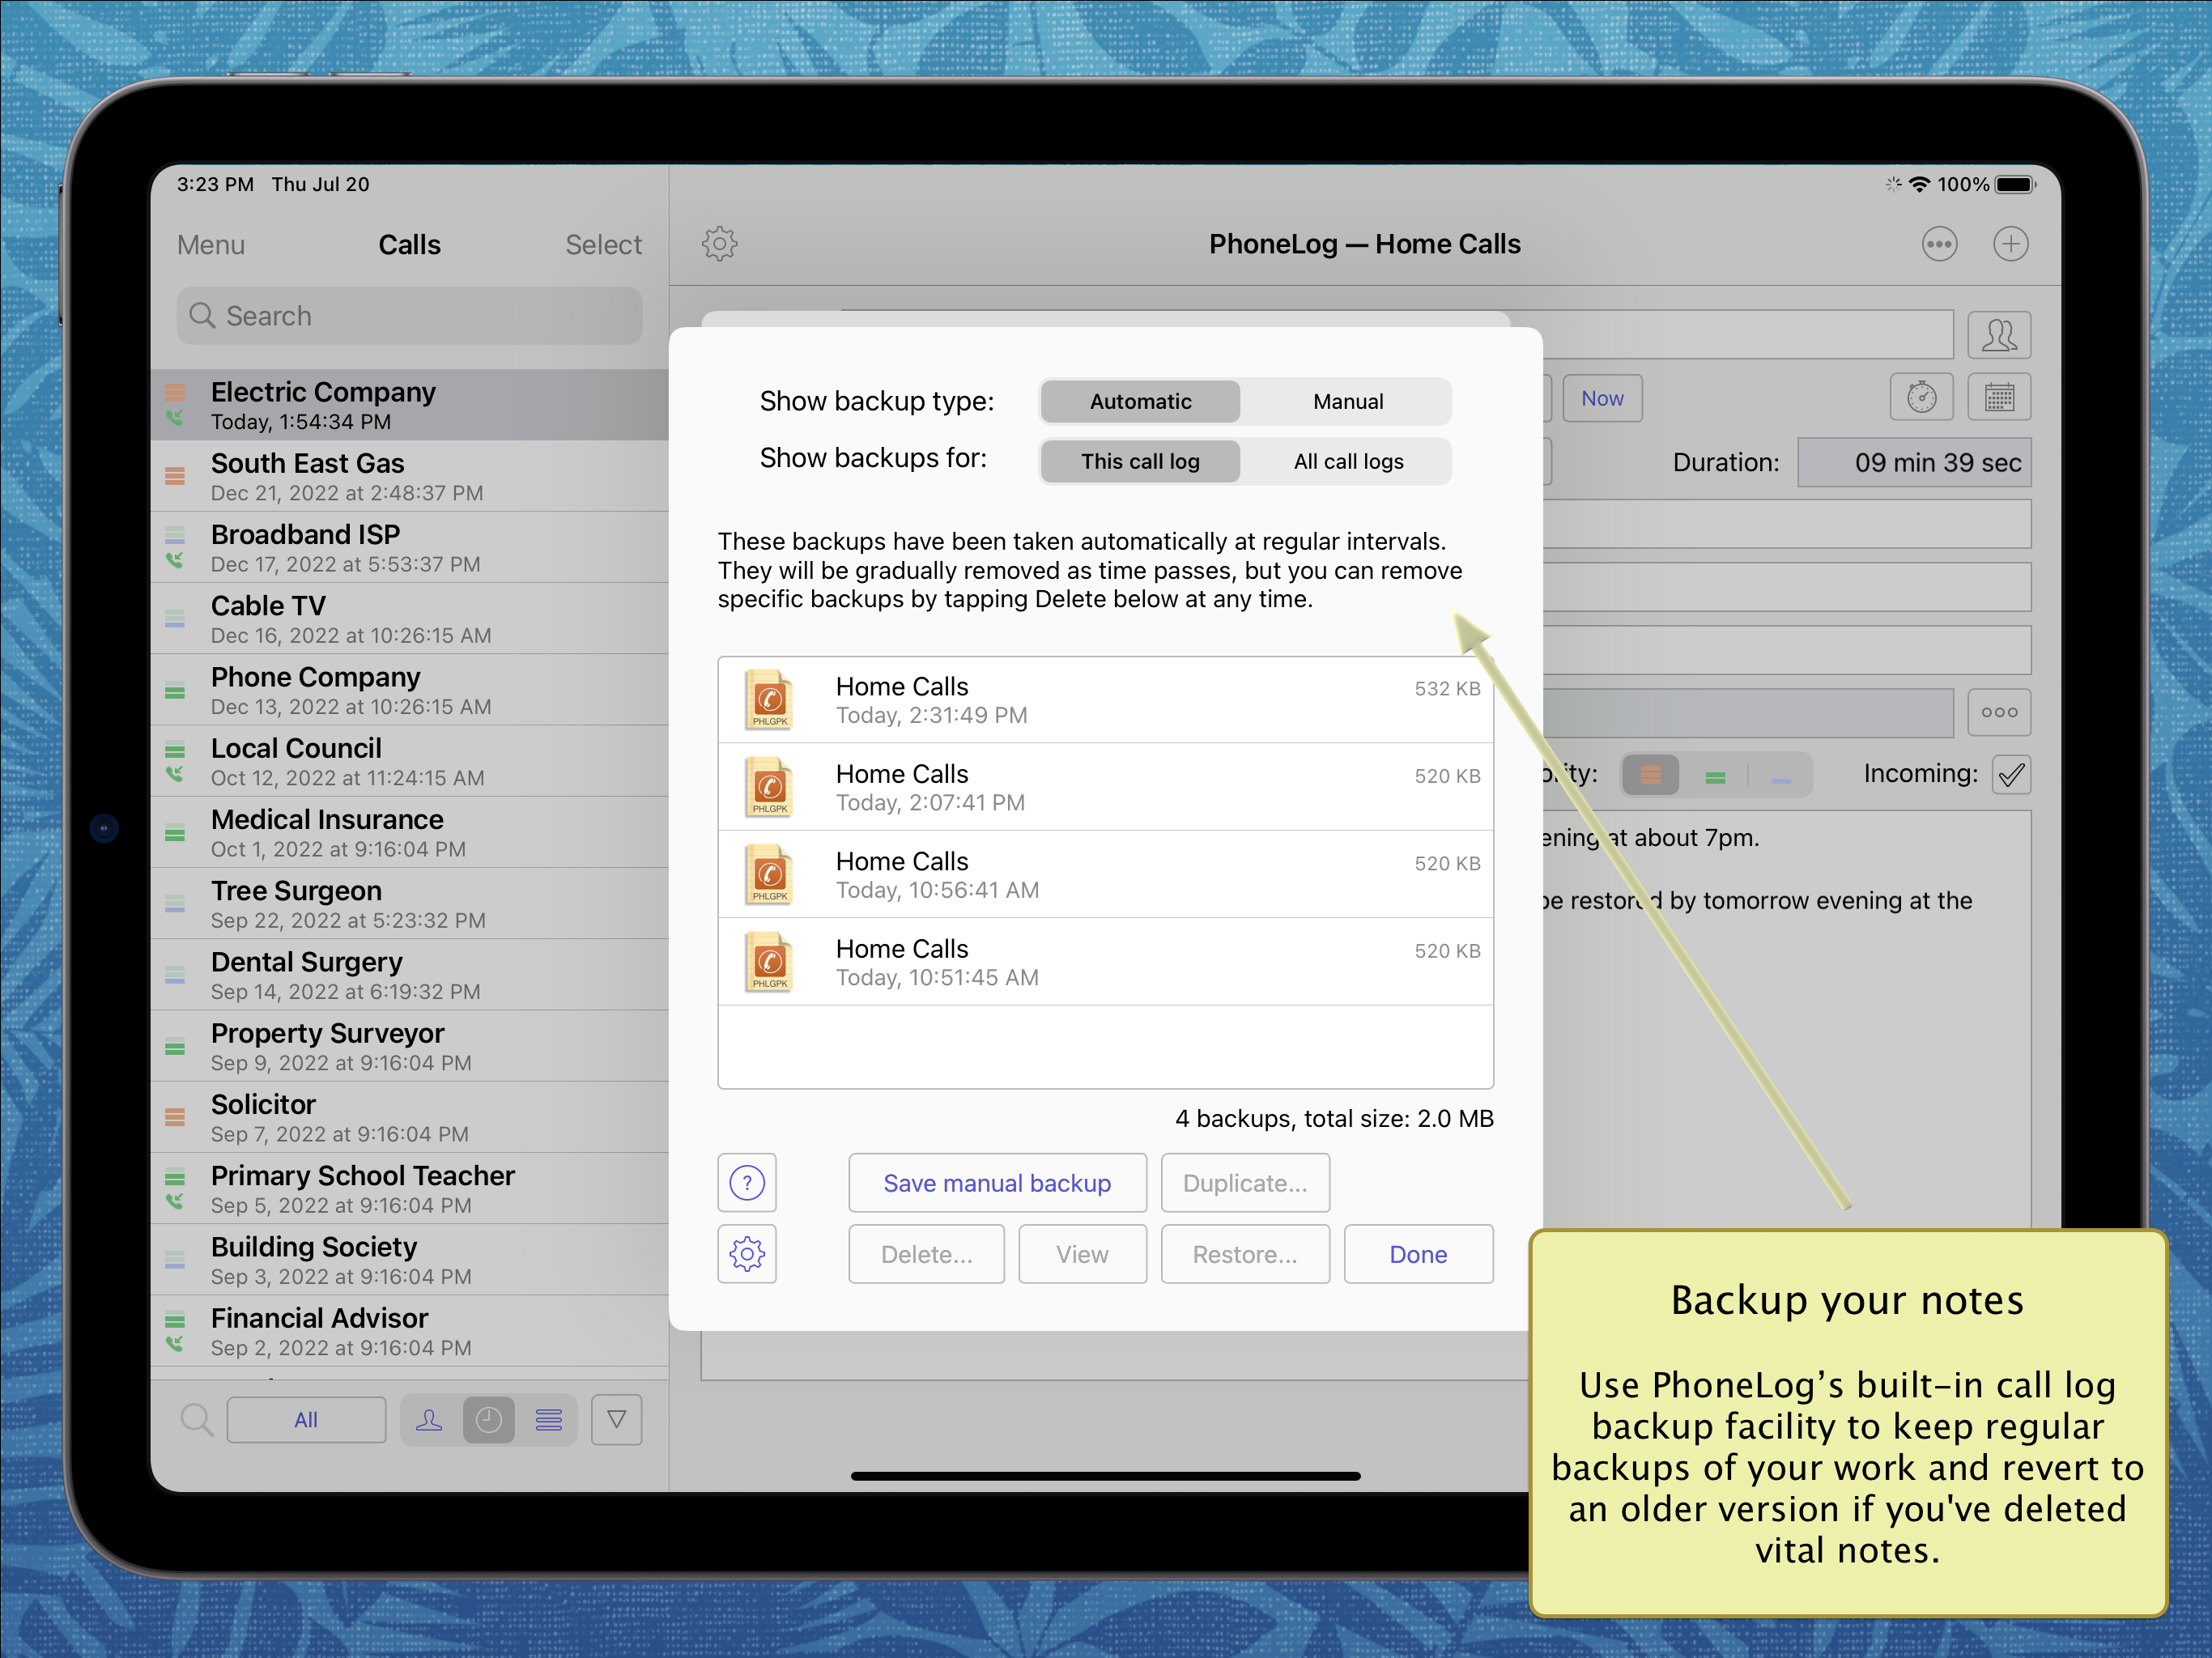Viewport: 2212px width, 1658px height.
Task: Choose Automatic backup type
Action: coord(1140,401)
